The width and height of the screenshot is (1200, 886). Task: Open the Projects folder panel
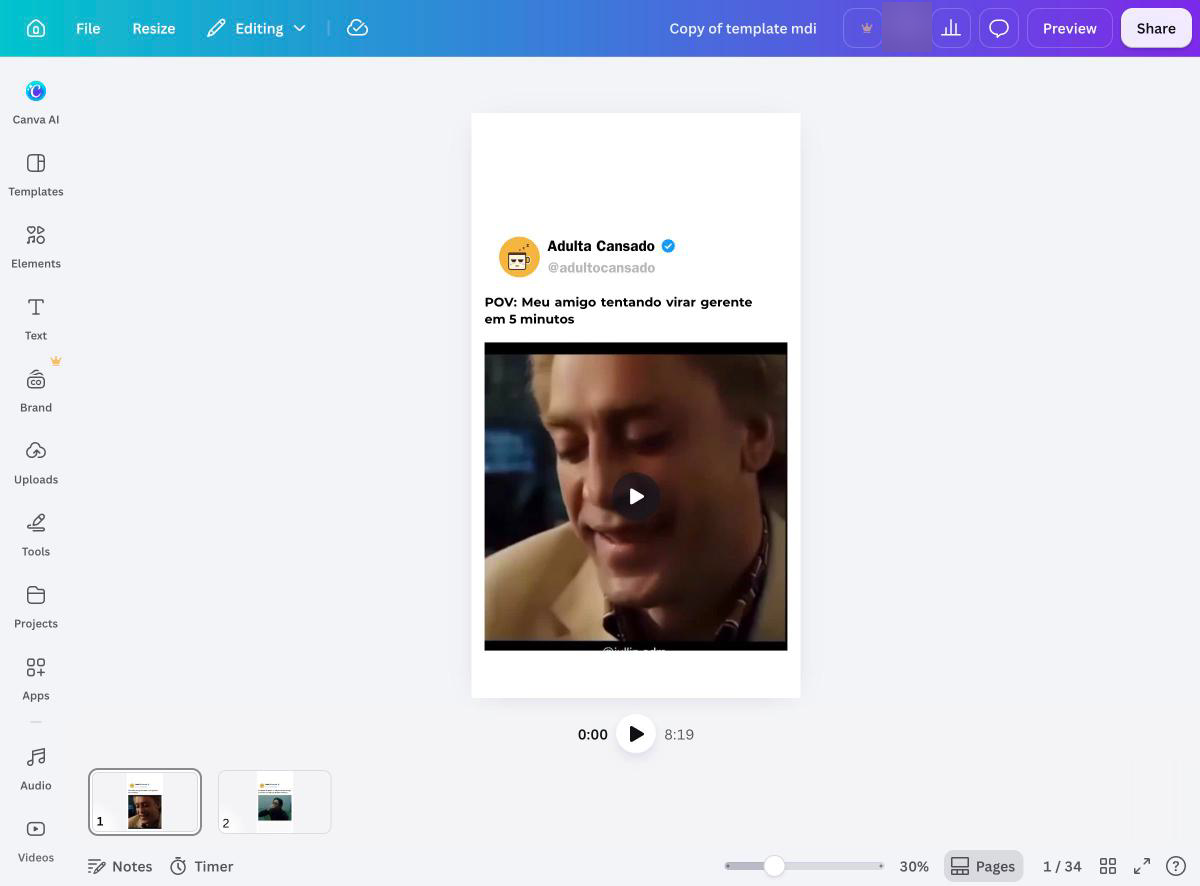(36, 607)
